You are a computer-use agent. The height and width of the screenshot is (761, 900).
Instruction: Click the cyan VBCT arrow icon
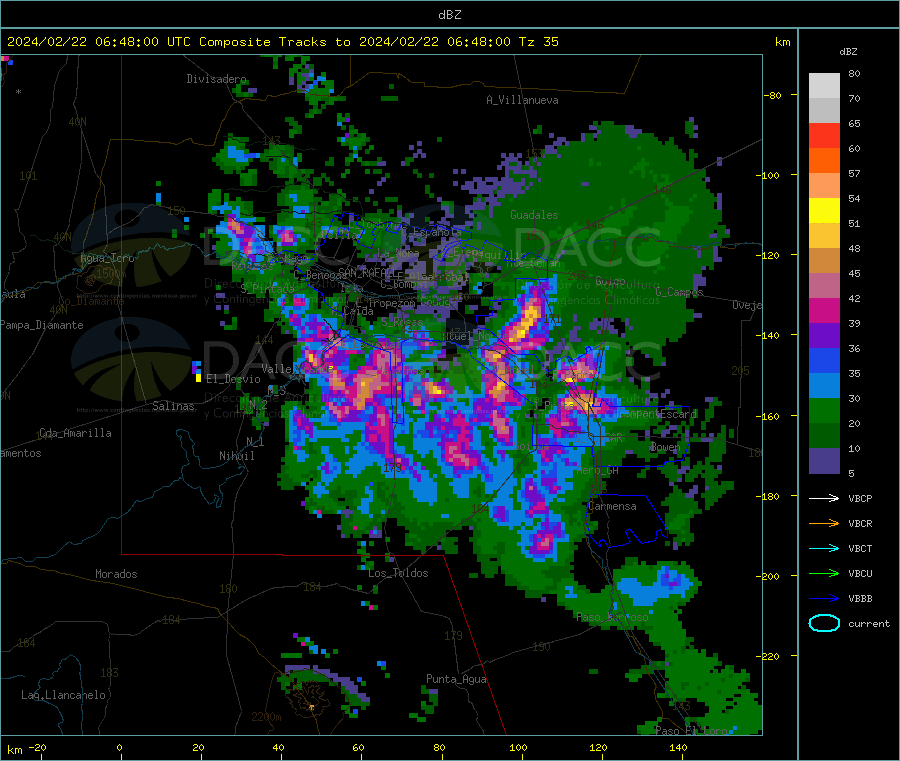tap(824, 549)
